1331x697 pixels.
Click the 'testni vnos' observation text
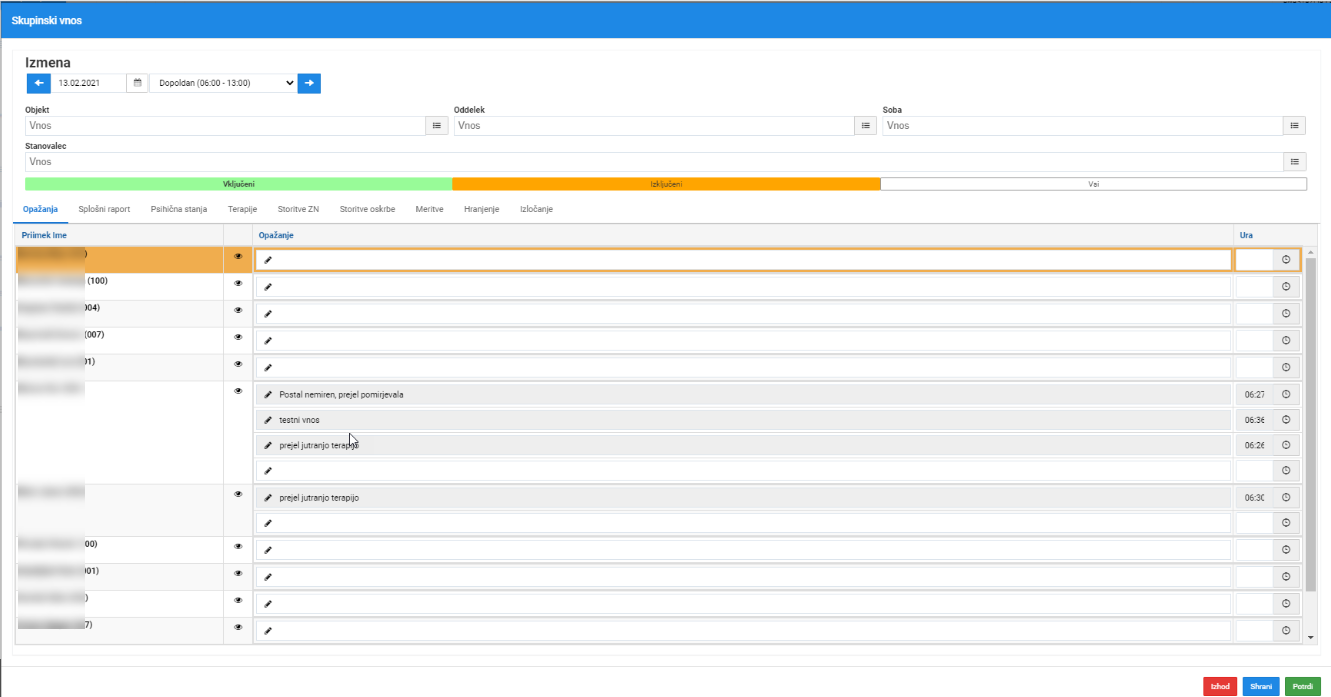point(299,420)
